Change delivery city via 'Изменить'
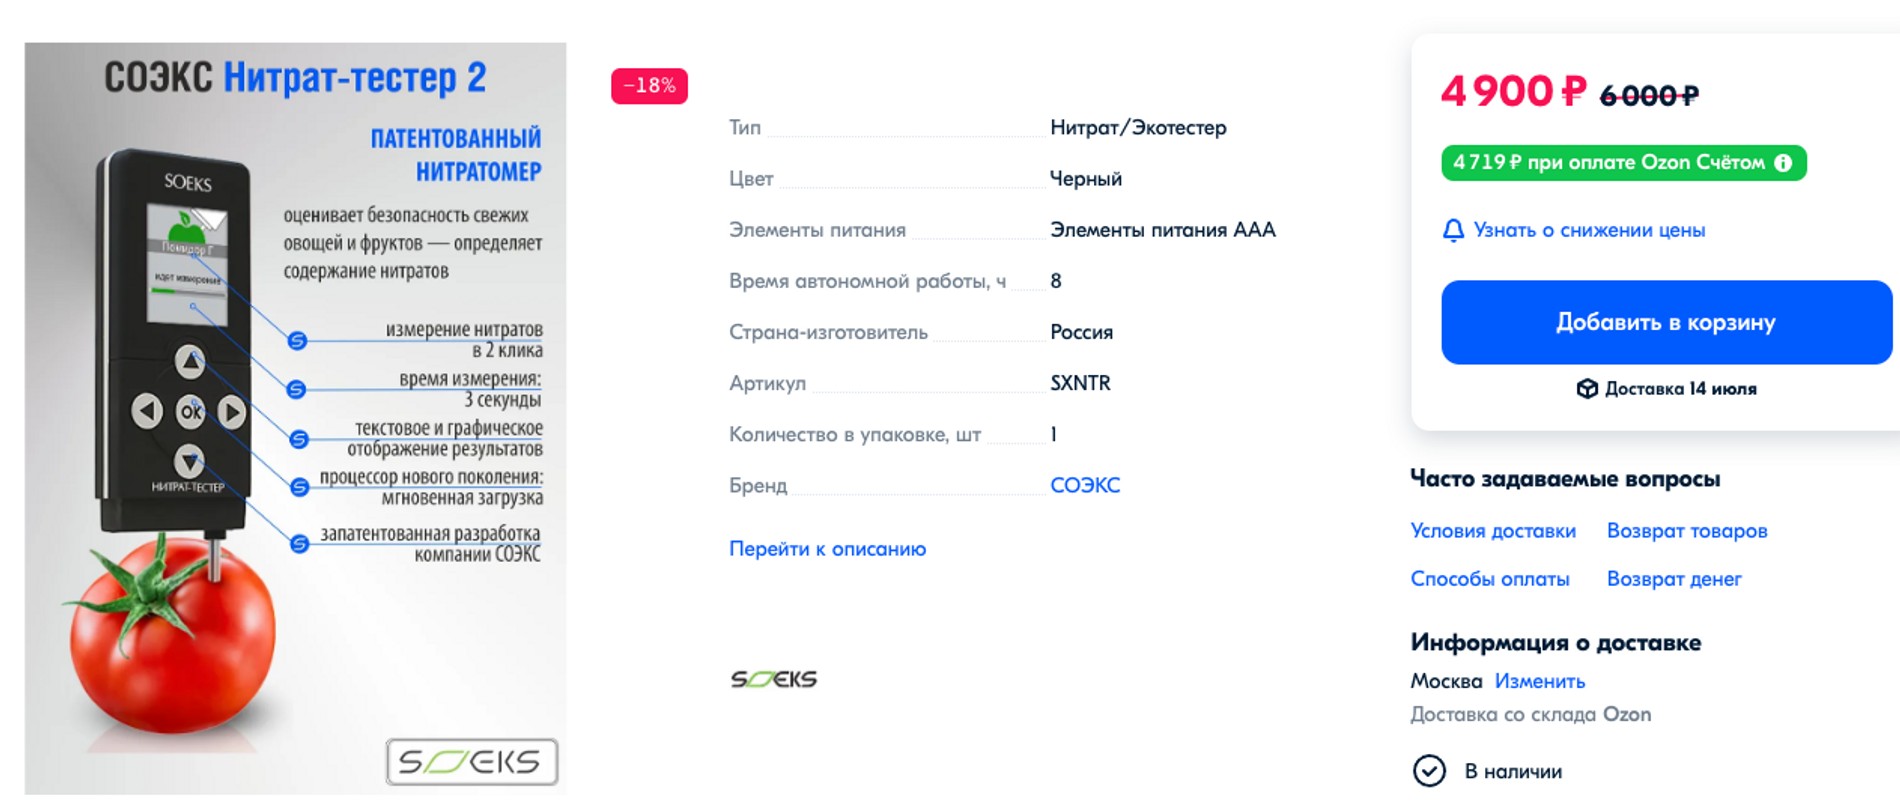The height and width of the screenshot is (802, 1900). tap(1539, 682)
